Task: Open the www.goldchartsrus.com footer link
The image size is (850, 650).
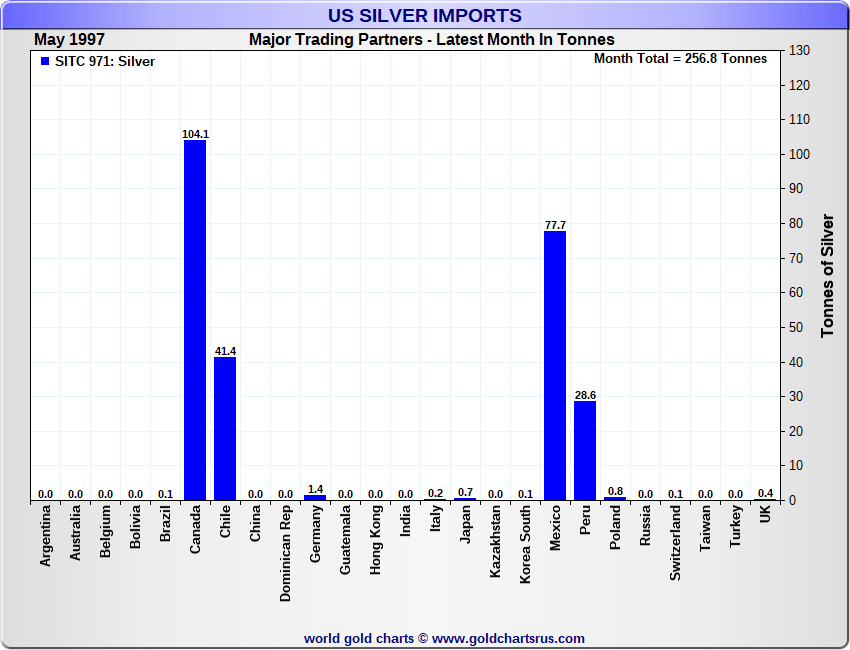Action: [x=508, y=638]
